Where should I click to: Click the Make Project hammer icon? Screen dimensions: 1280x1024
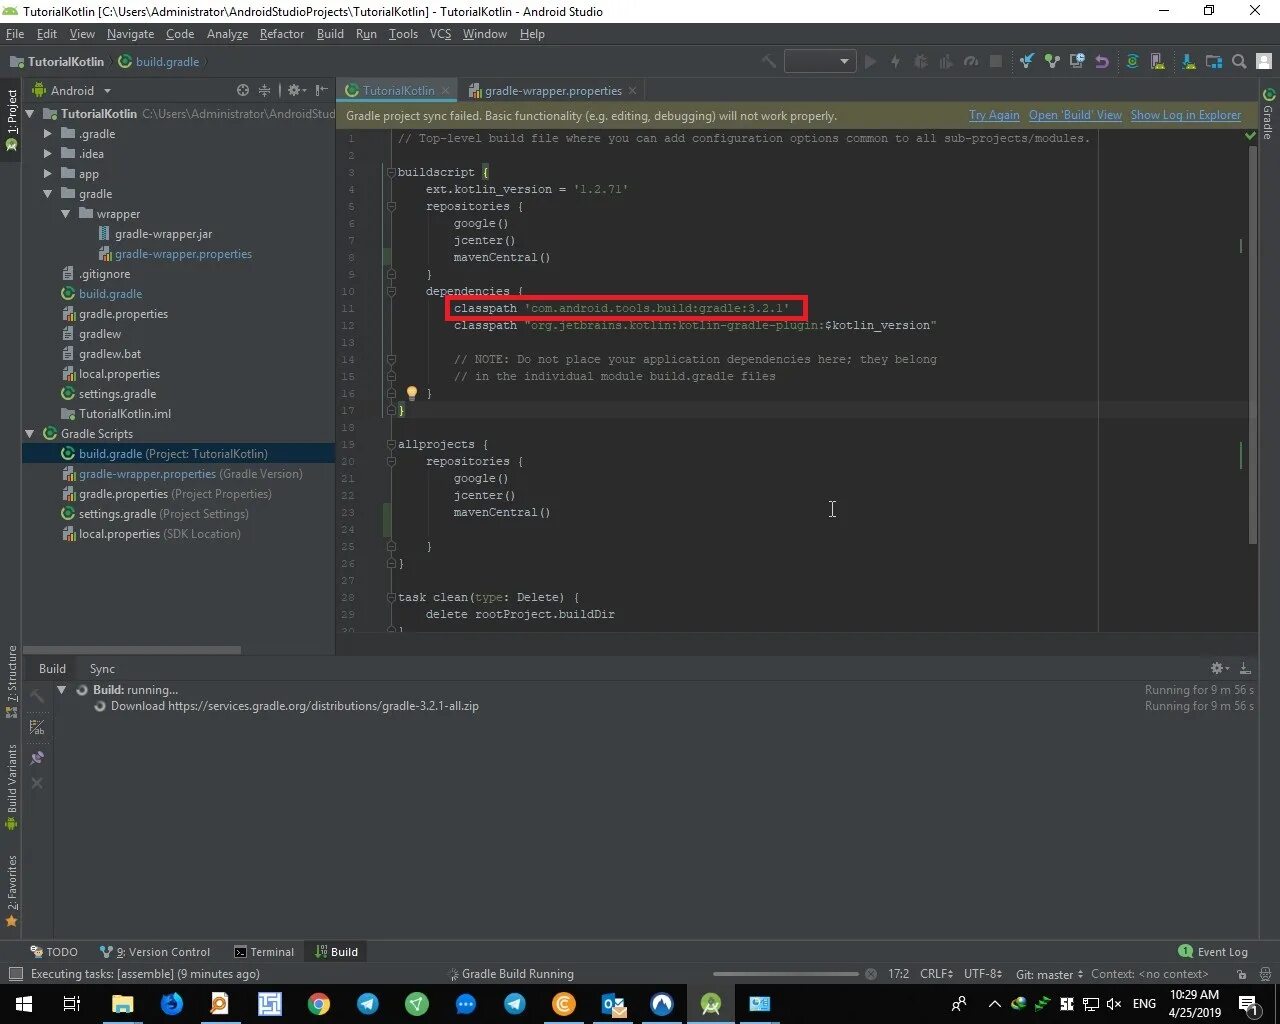click(x=768, y=61)
